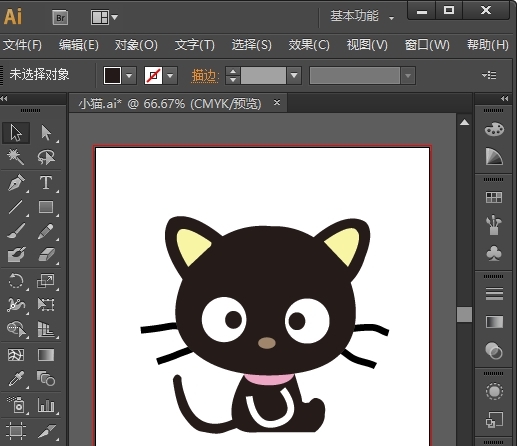Viewport: 517px width, 446px height.
Task: Select the Scale tool
Action: pyautogui.click(x=46, y=281)
